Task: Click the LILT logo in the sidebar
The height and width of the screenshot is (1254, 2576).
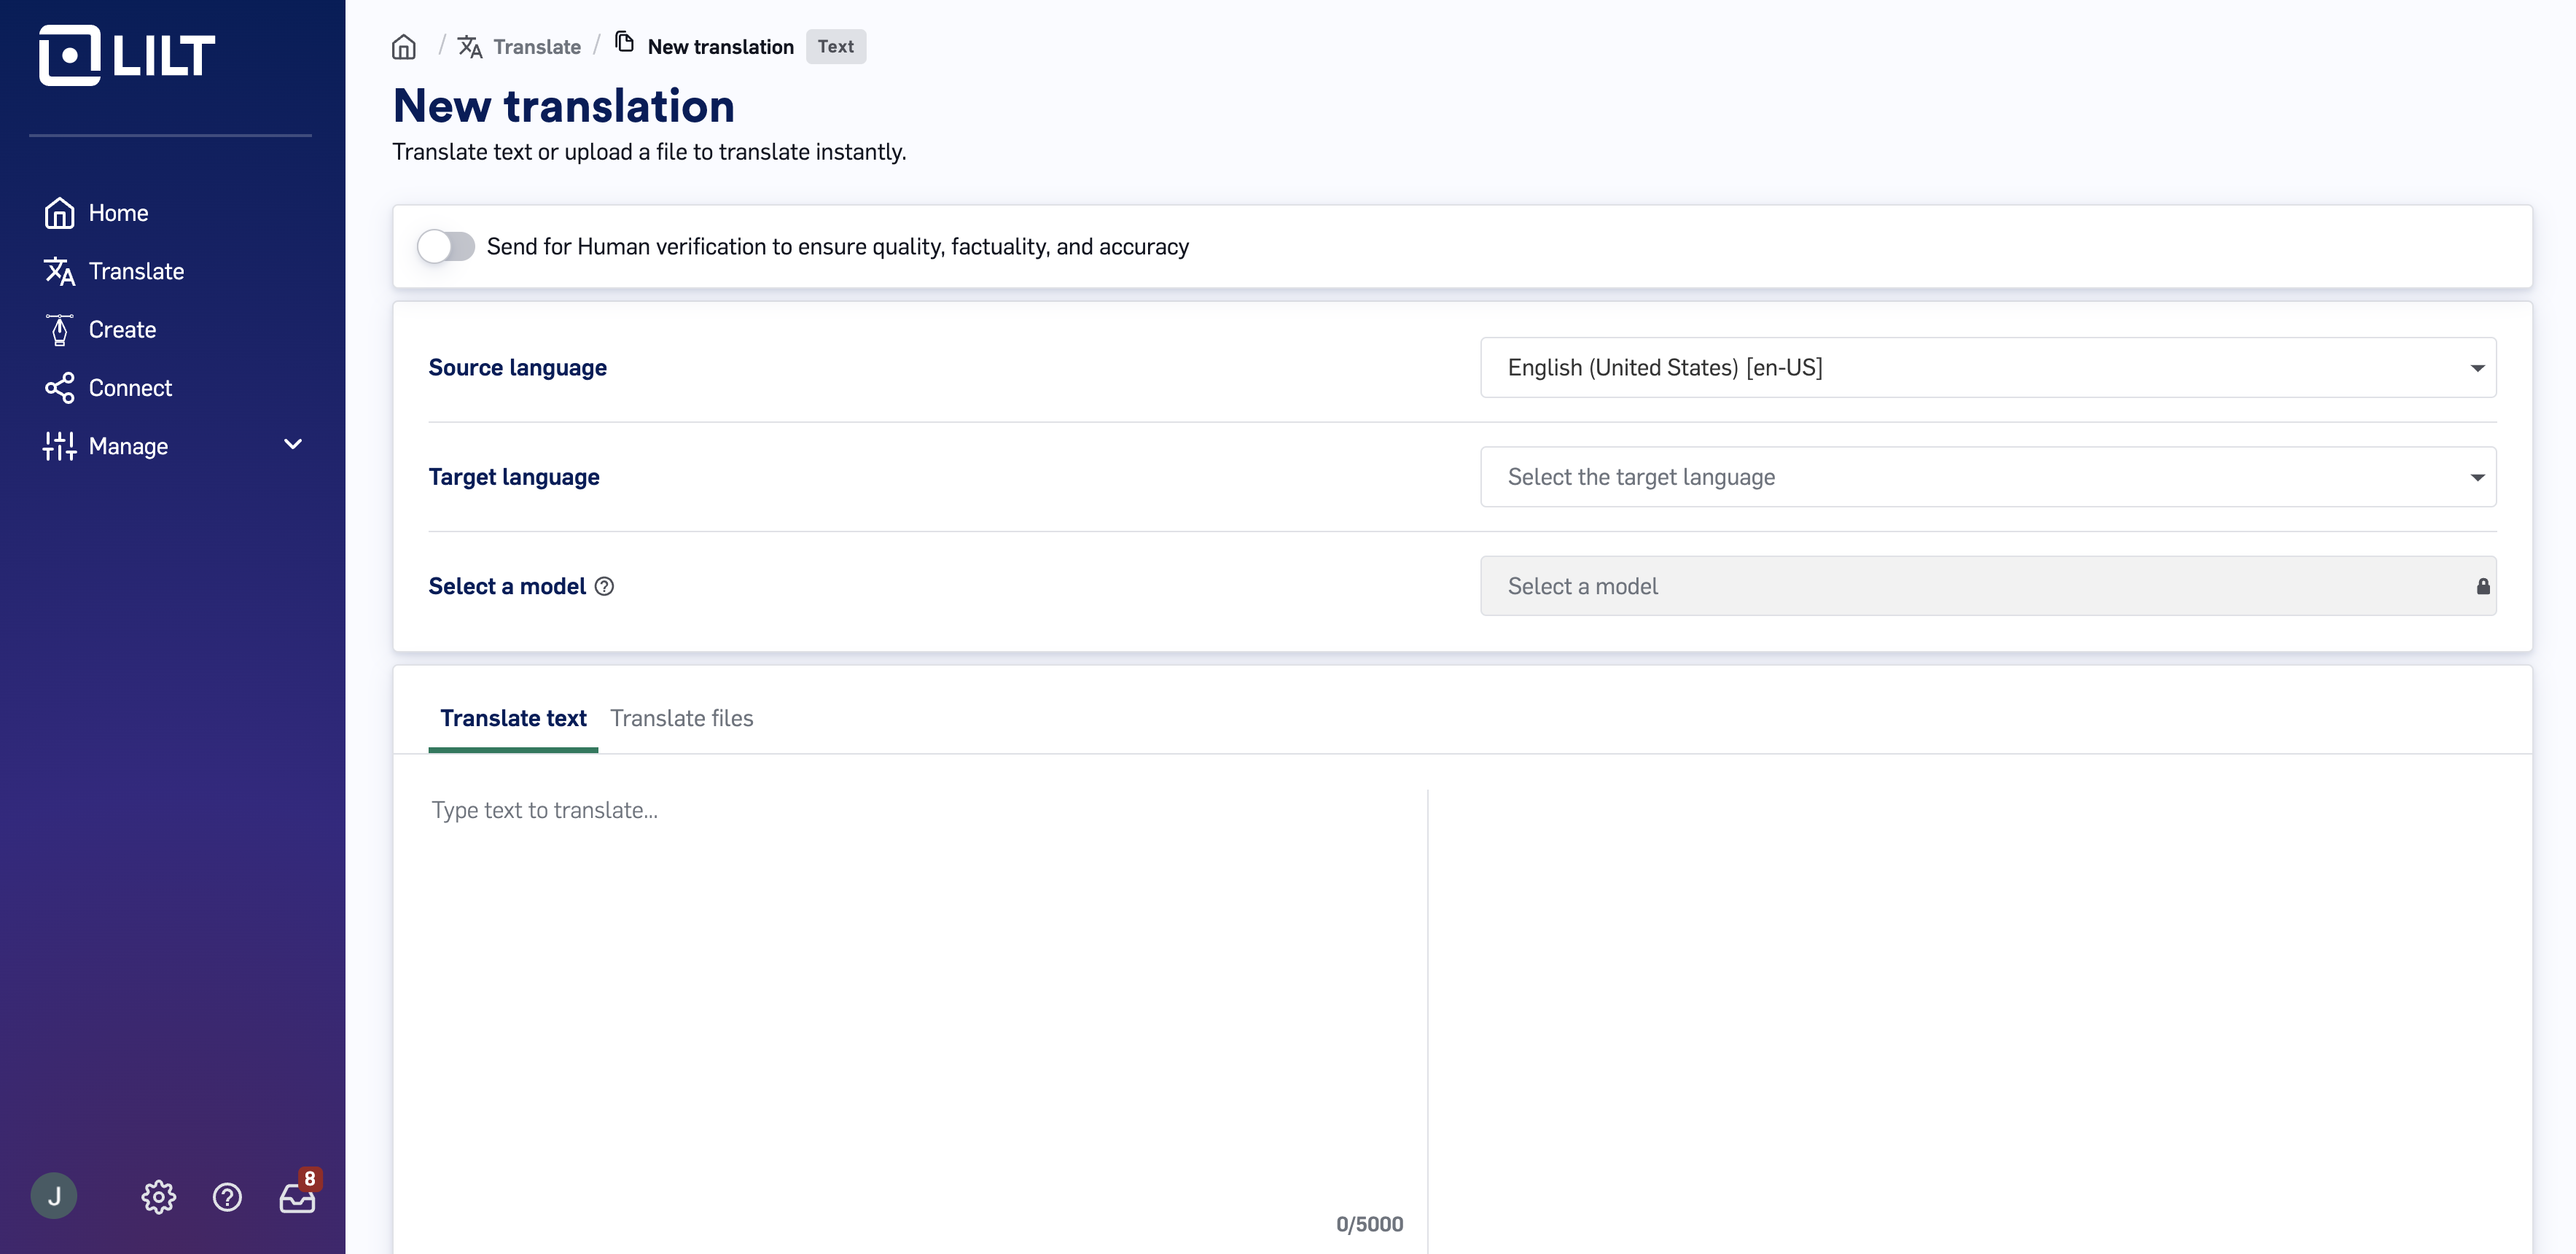Action: 127,55
